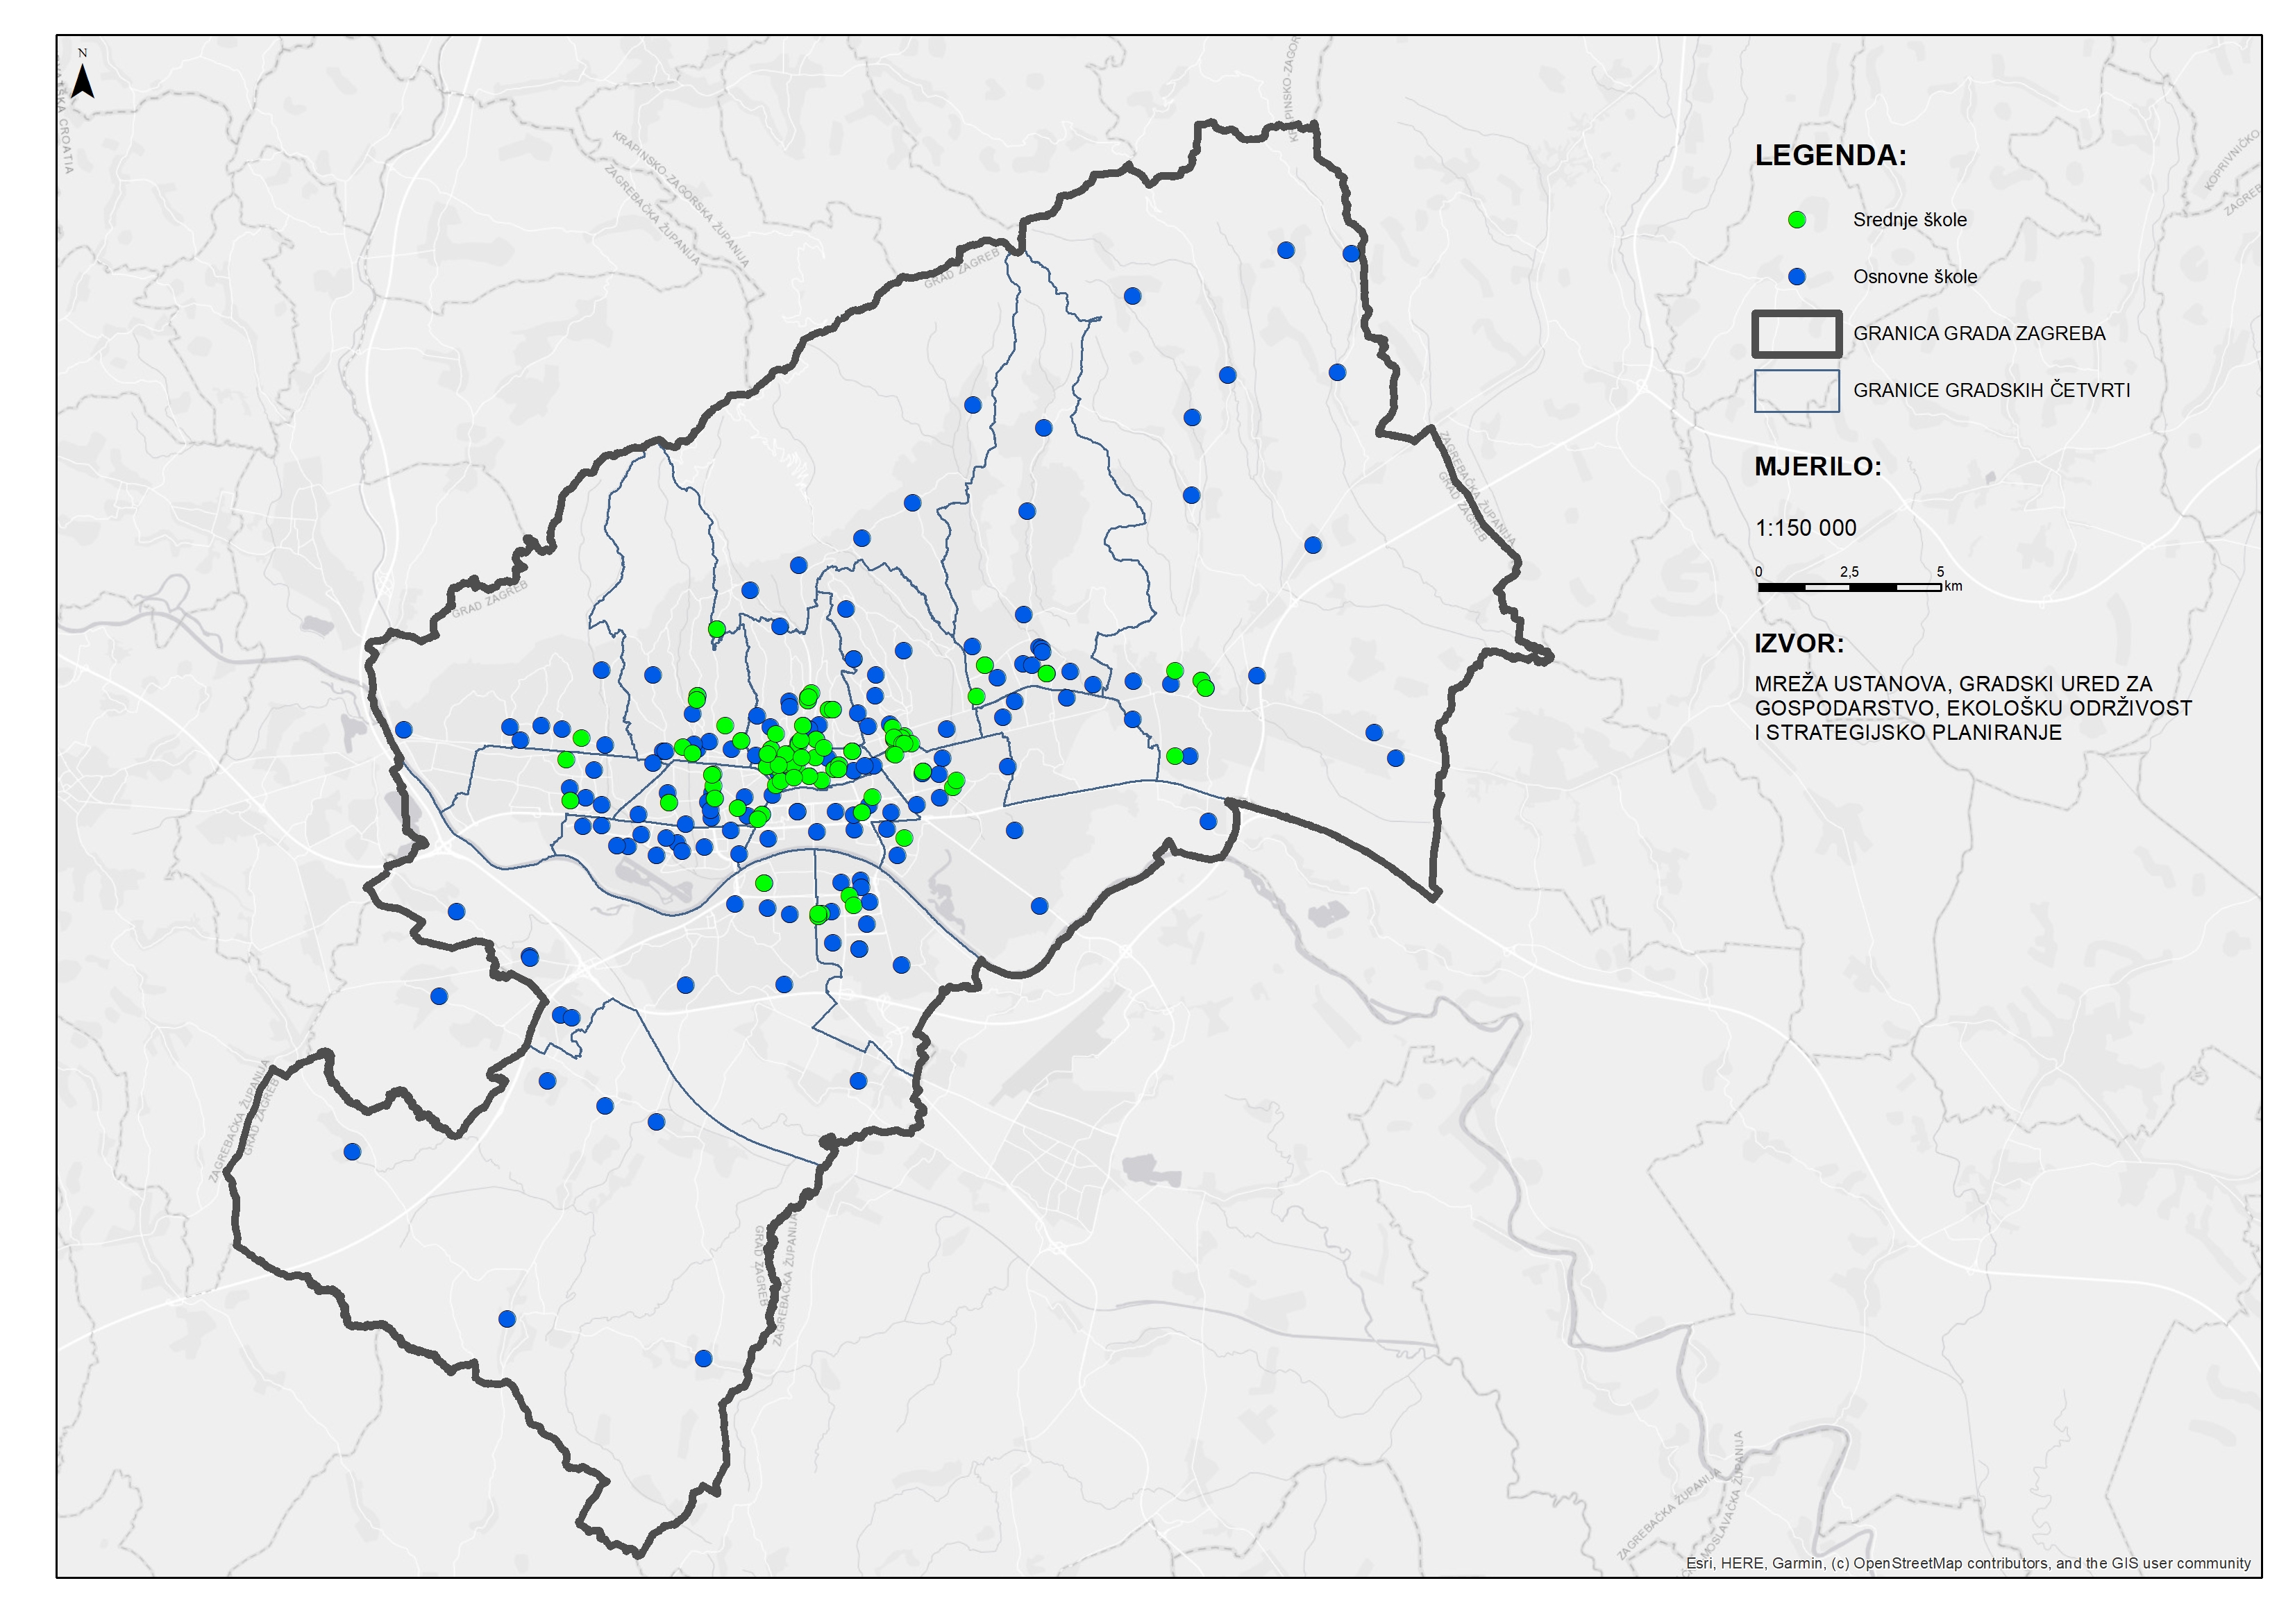Click the blue Osnovne škole legend dot
The width and height of the screenshot is (2295, 1624).
click(x=1797, y=277)
